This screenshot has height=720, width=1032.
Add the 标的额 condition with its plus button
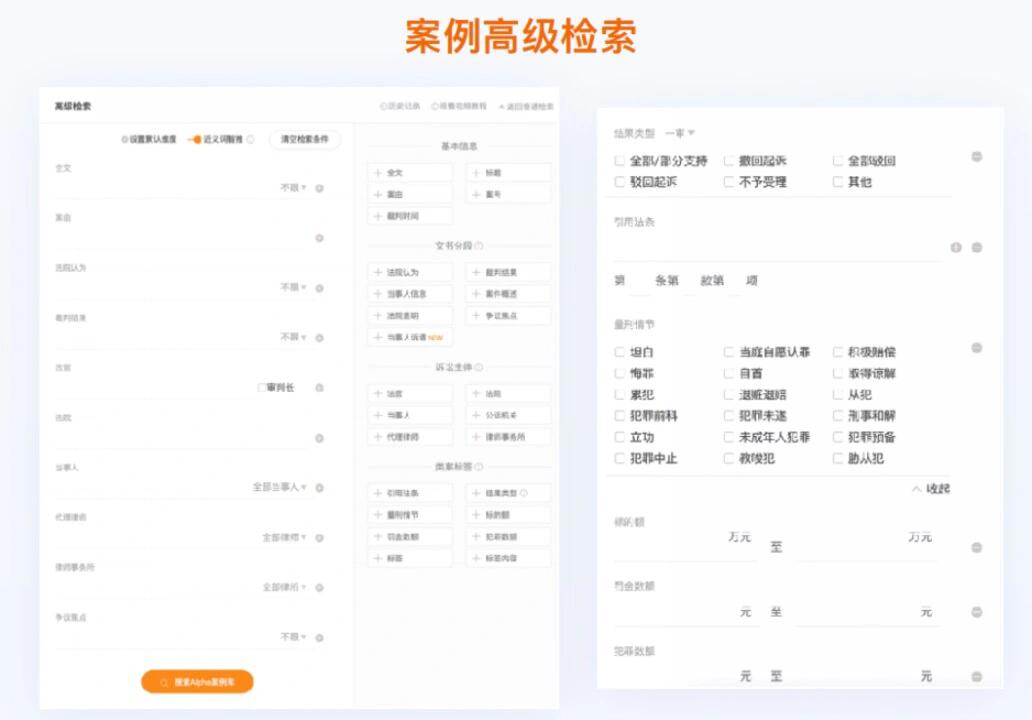pos(508,515)
